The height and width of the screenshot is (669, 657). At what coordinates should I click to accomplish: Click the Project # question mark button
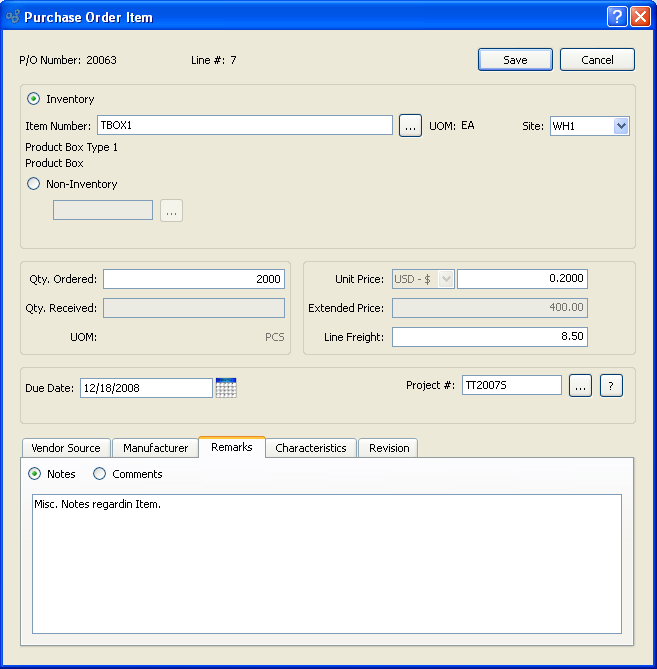coord(611,386)
